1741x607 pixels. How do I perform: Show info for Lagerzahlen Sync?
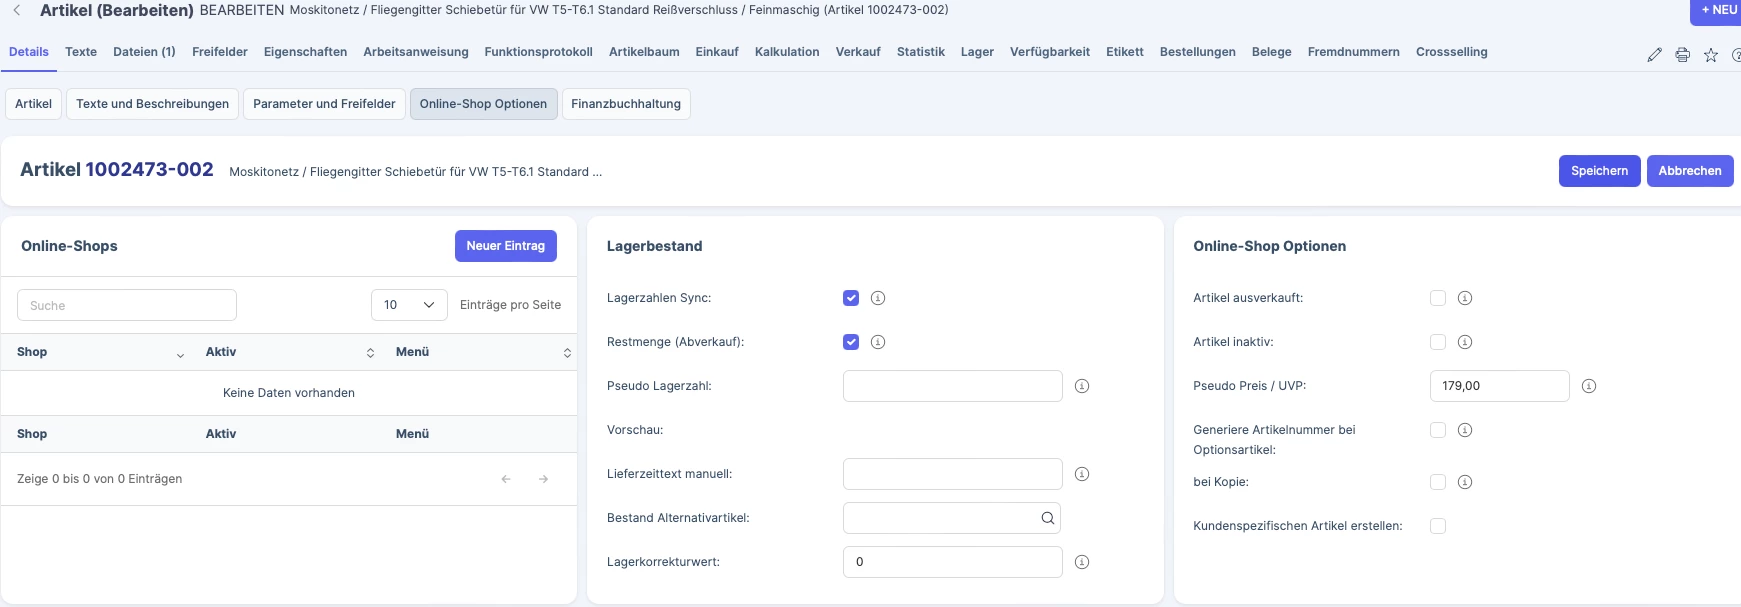(x=878, y=298)
